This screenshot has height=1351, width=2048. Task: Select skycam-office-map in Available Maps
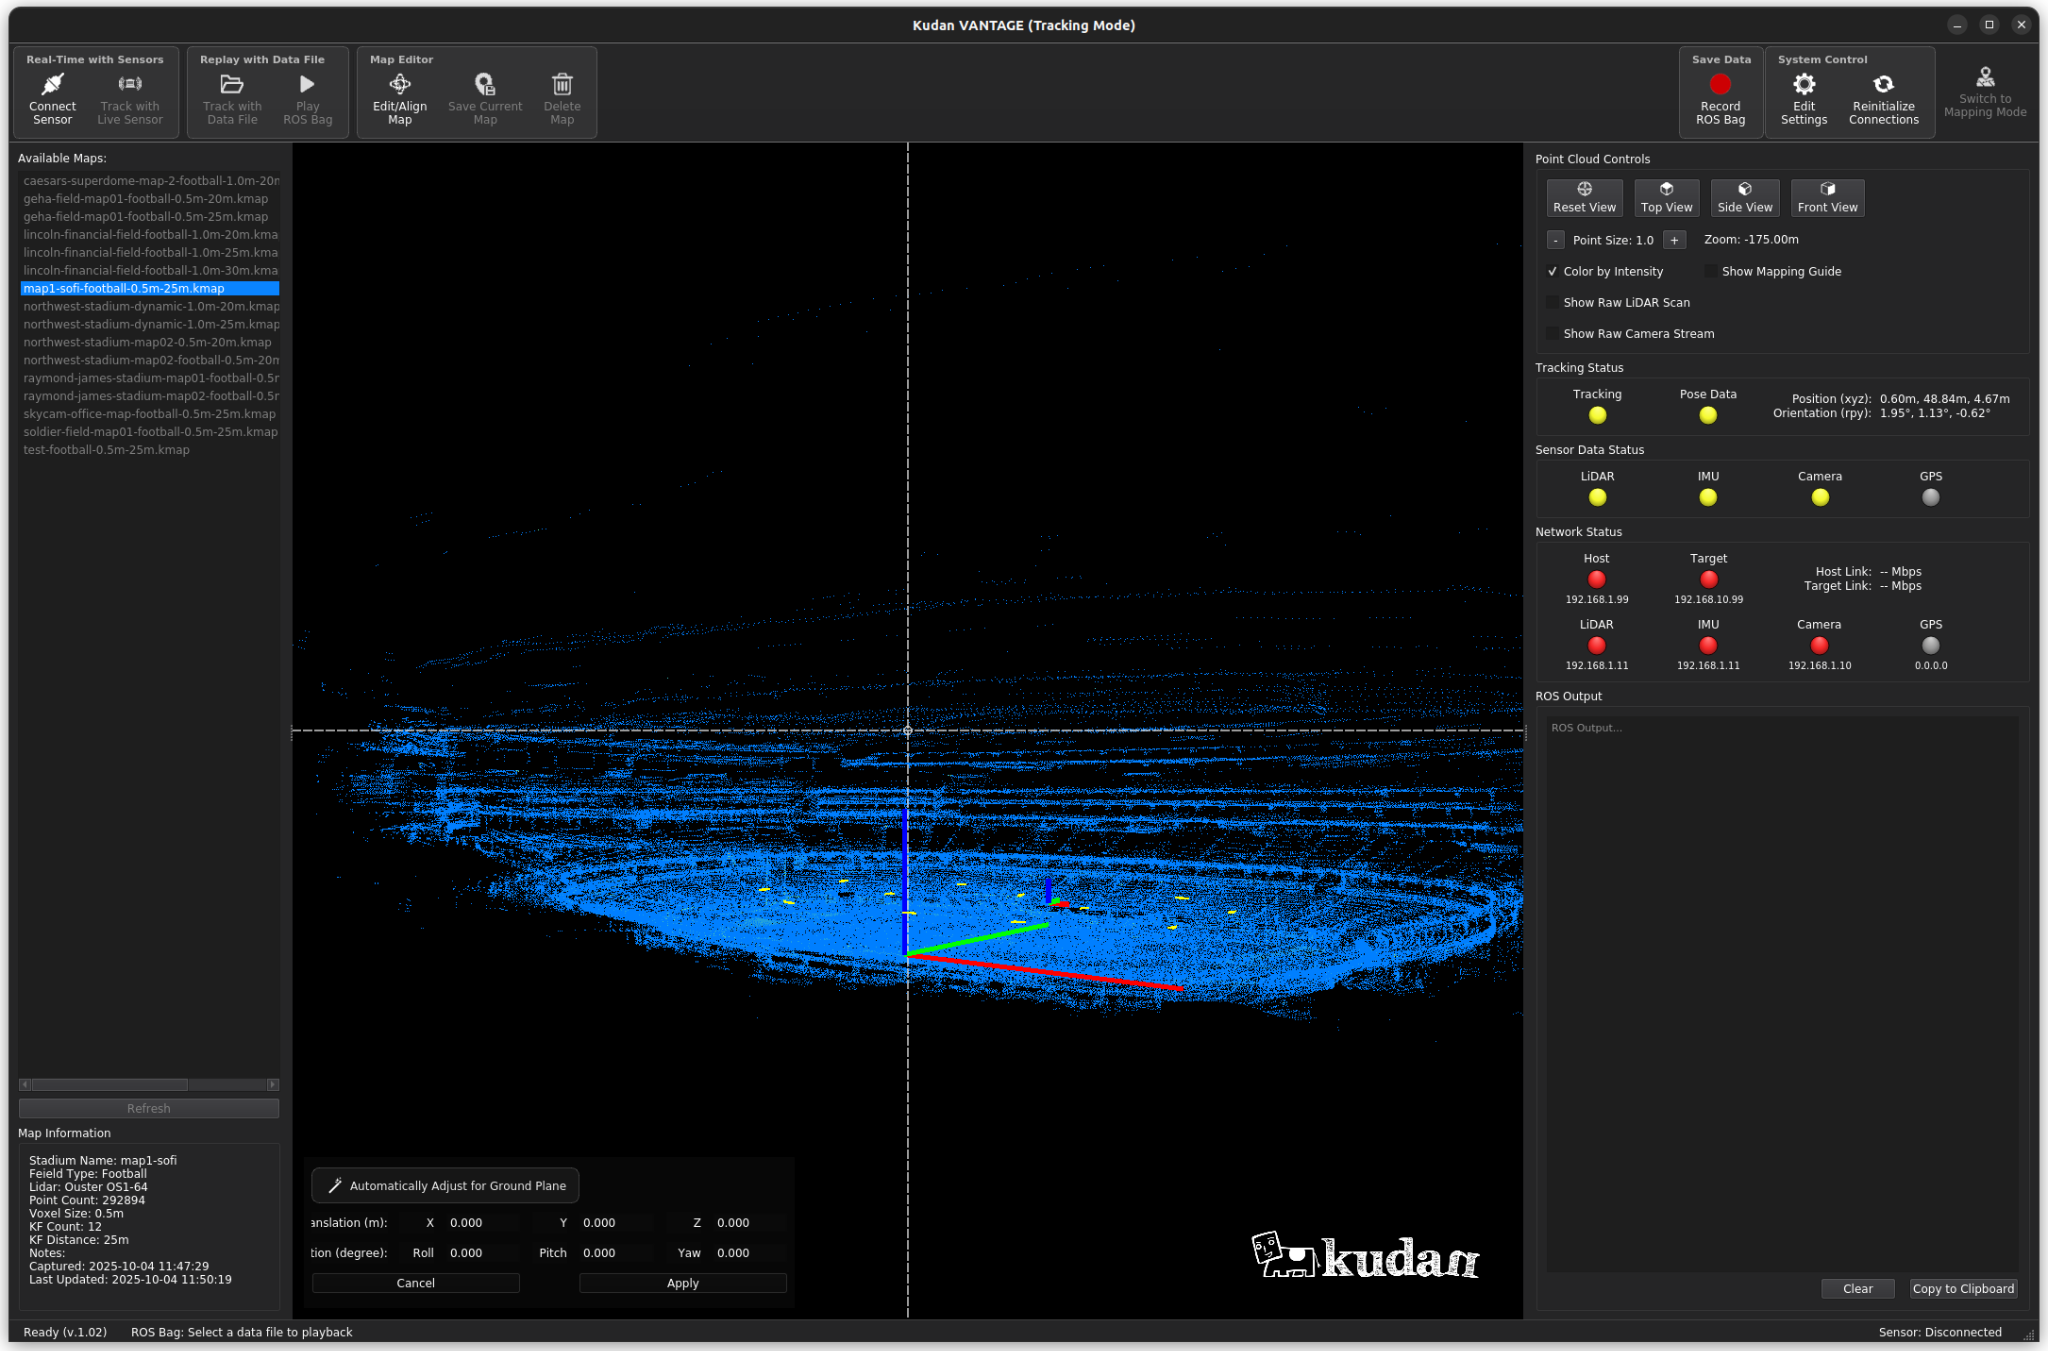(149, 414)
